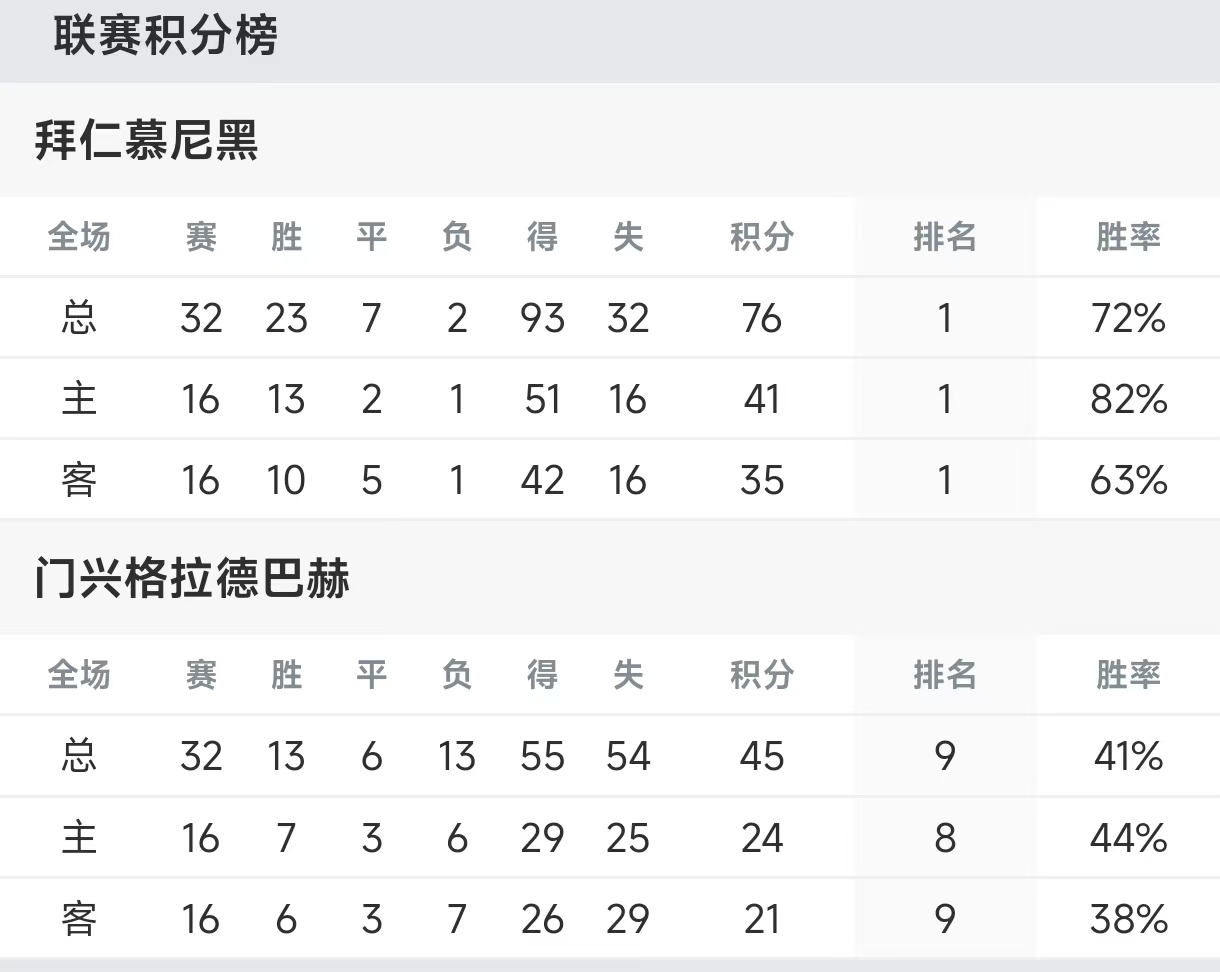The image size is (1220, 972).
Task: Click 拜仁慕尼黑 total points value 76
Action: [x=762, y=318]
